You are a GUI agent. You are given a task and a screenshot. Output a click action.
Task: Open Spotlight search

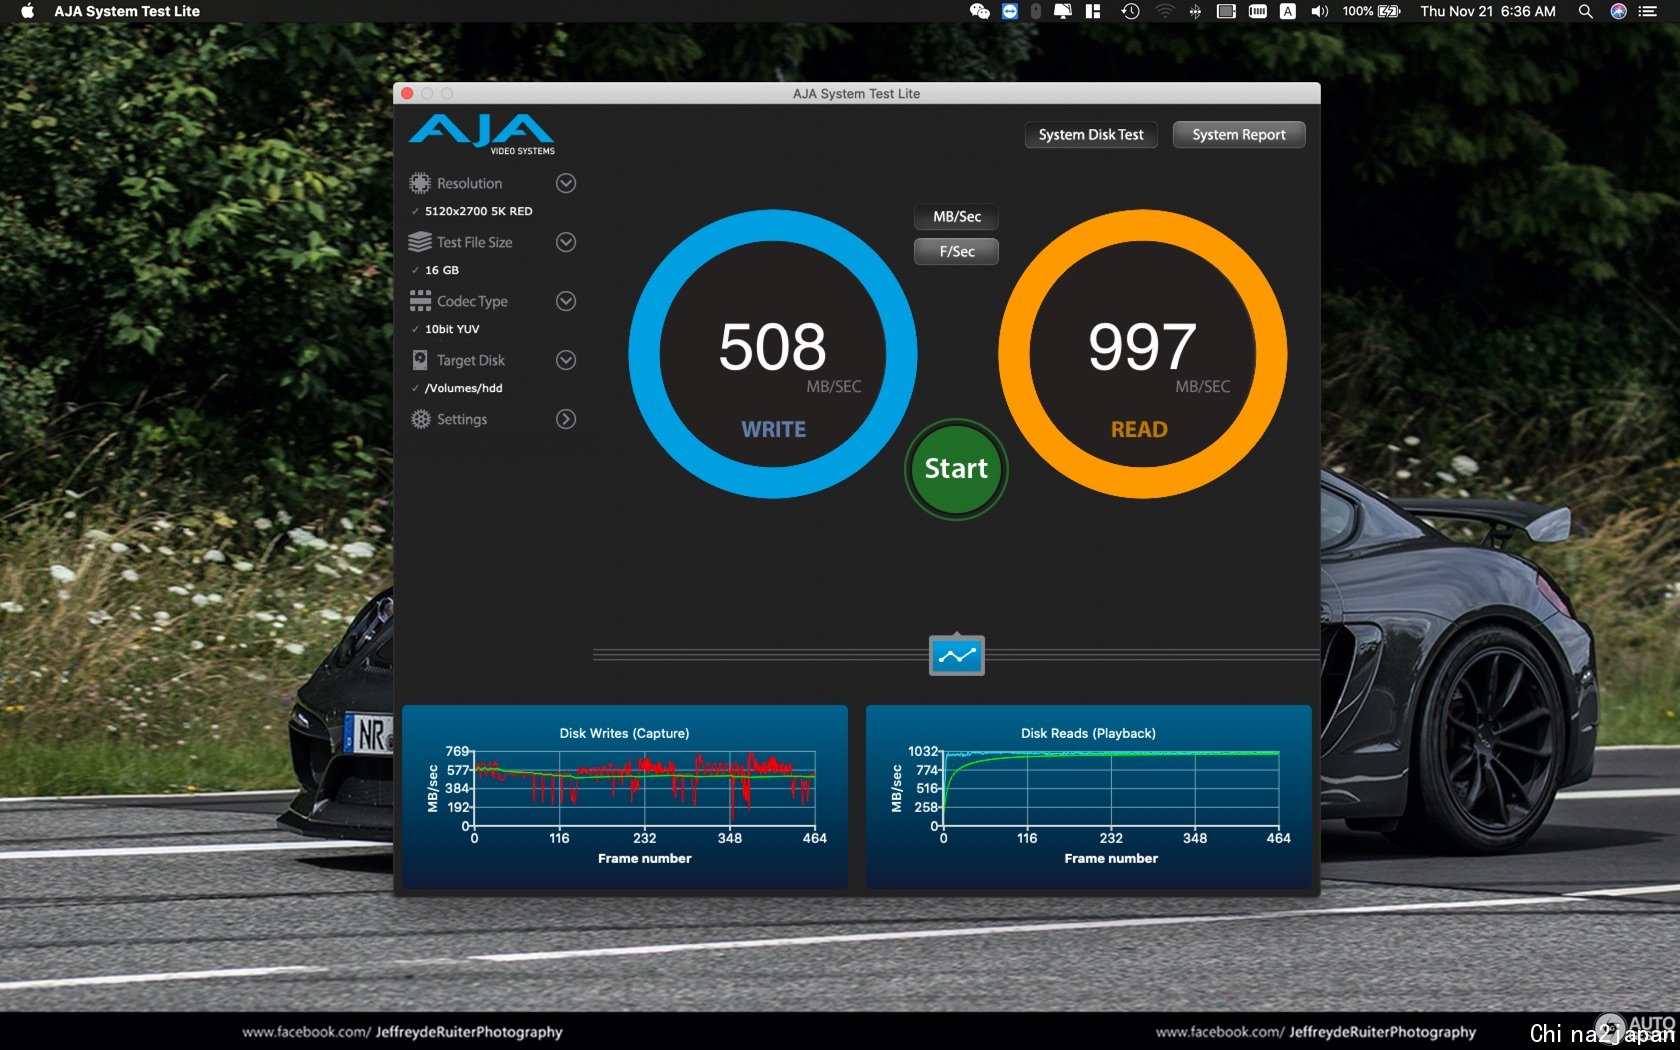1585,11
